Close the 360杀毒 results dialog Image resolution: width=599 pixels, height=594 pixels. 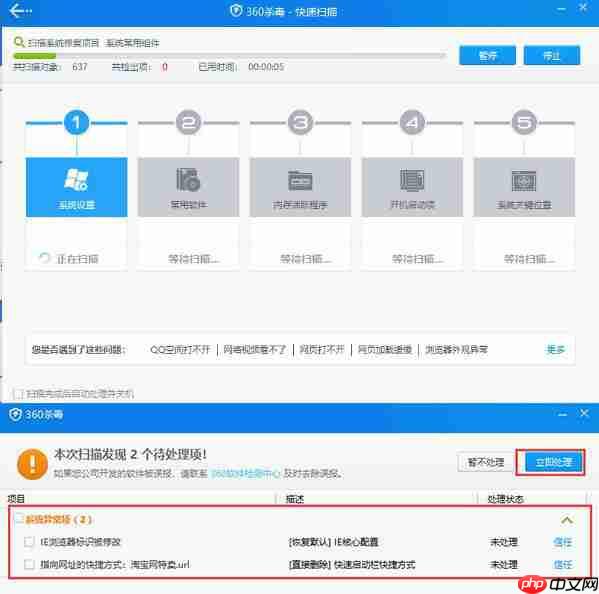click(x=584, y=413)
